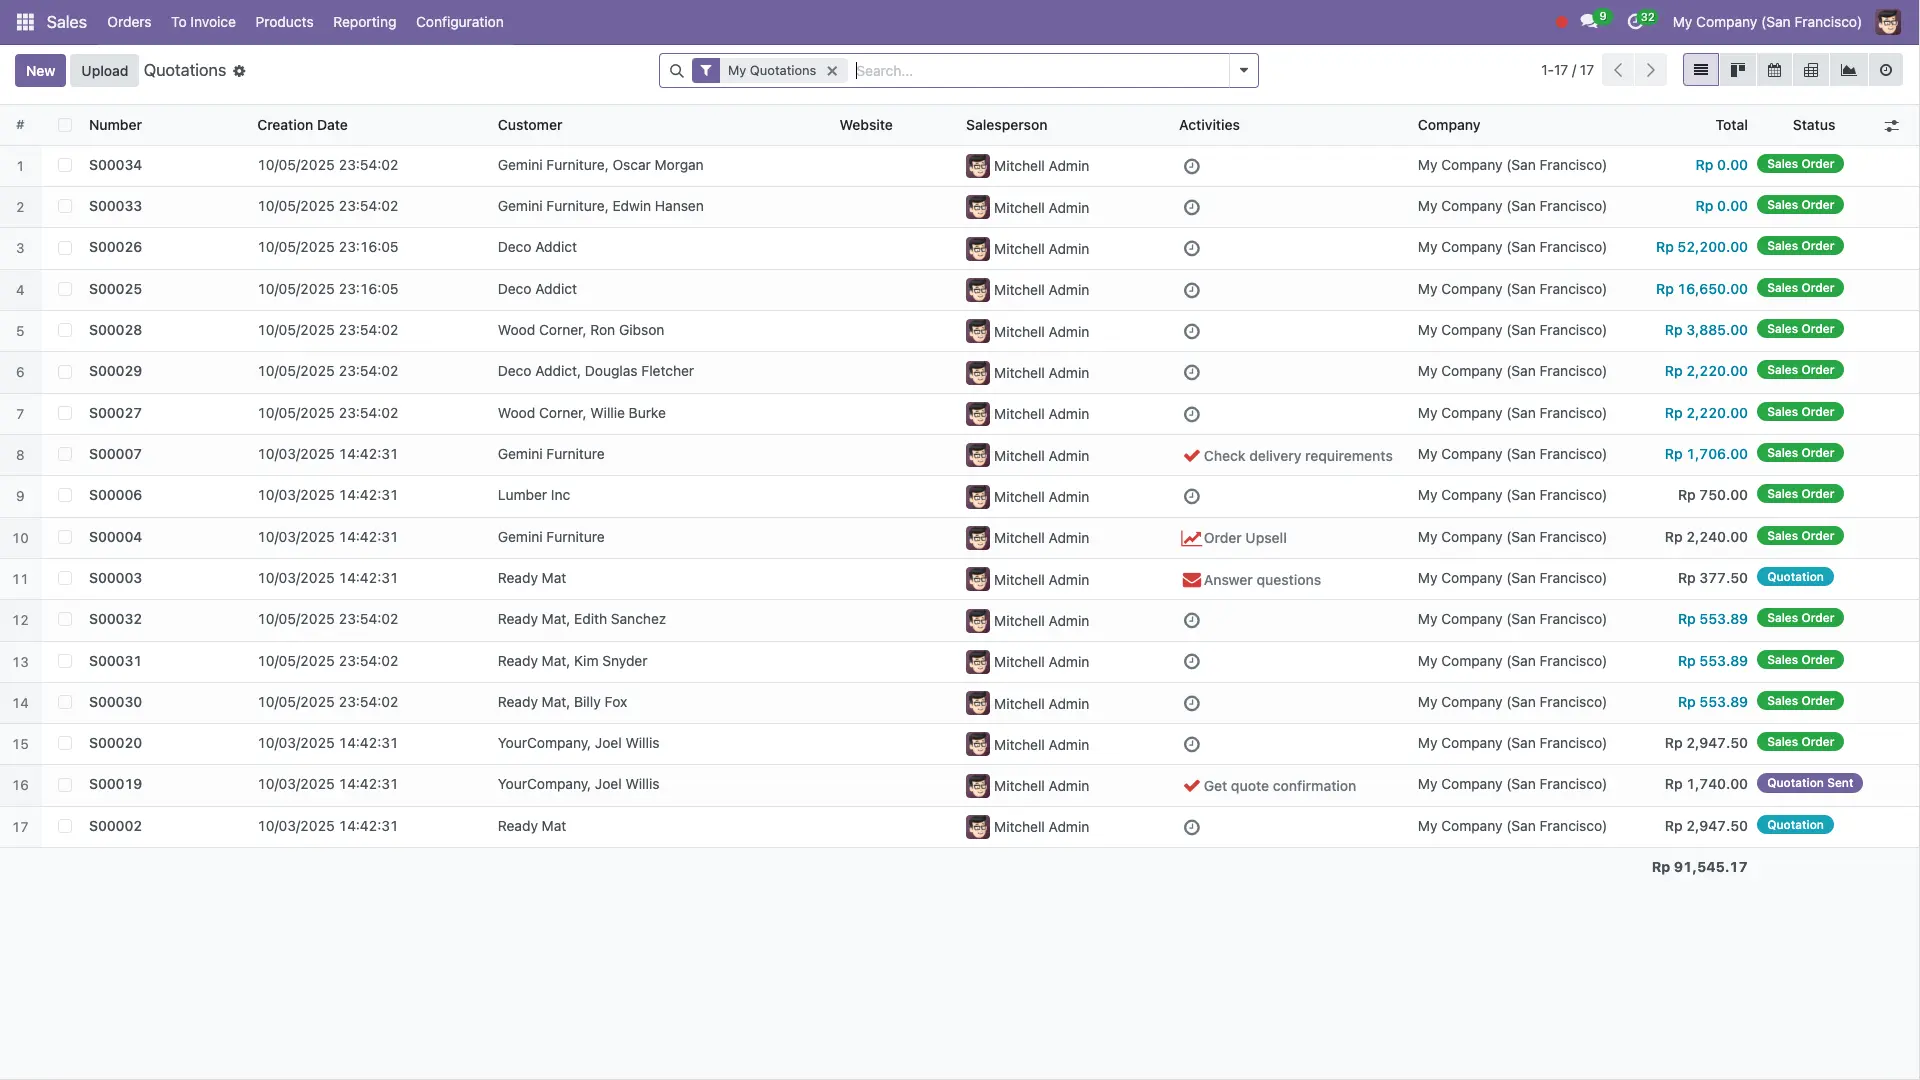Expand the search options dropdown arrow
This screenshot has height=1080, width=1920.
1243,70
